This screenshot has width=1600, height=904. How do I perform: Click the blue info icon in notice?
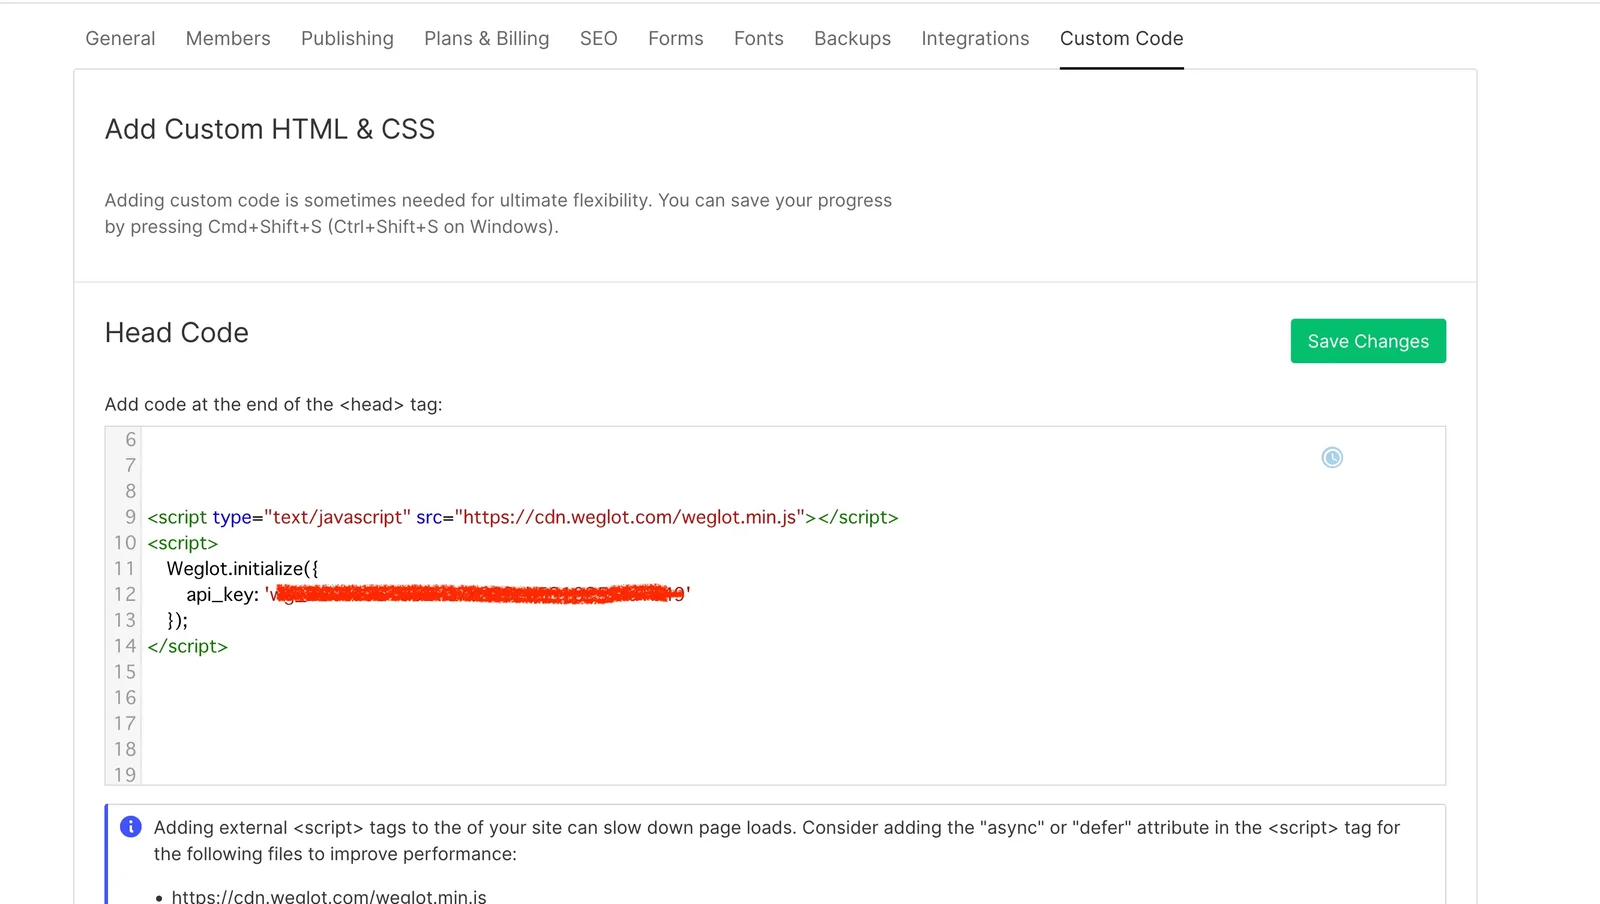pos(131,827)
